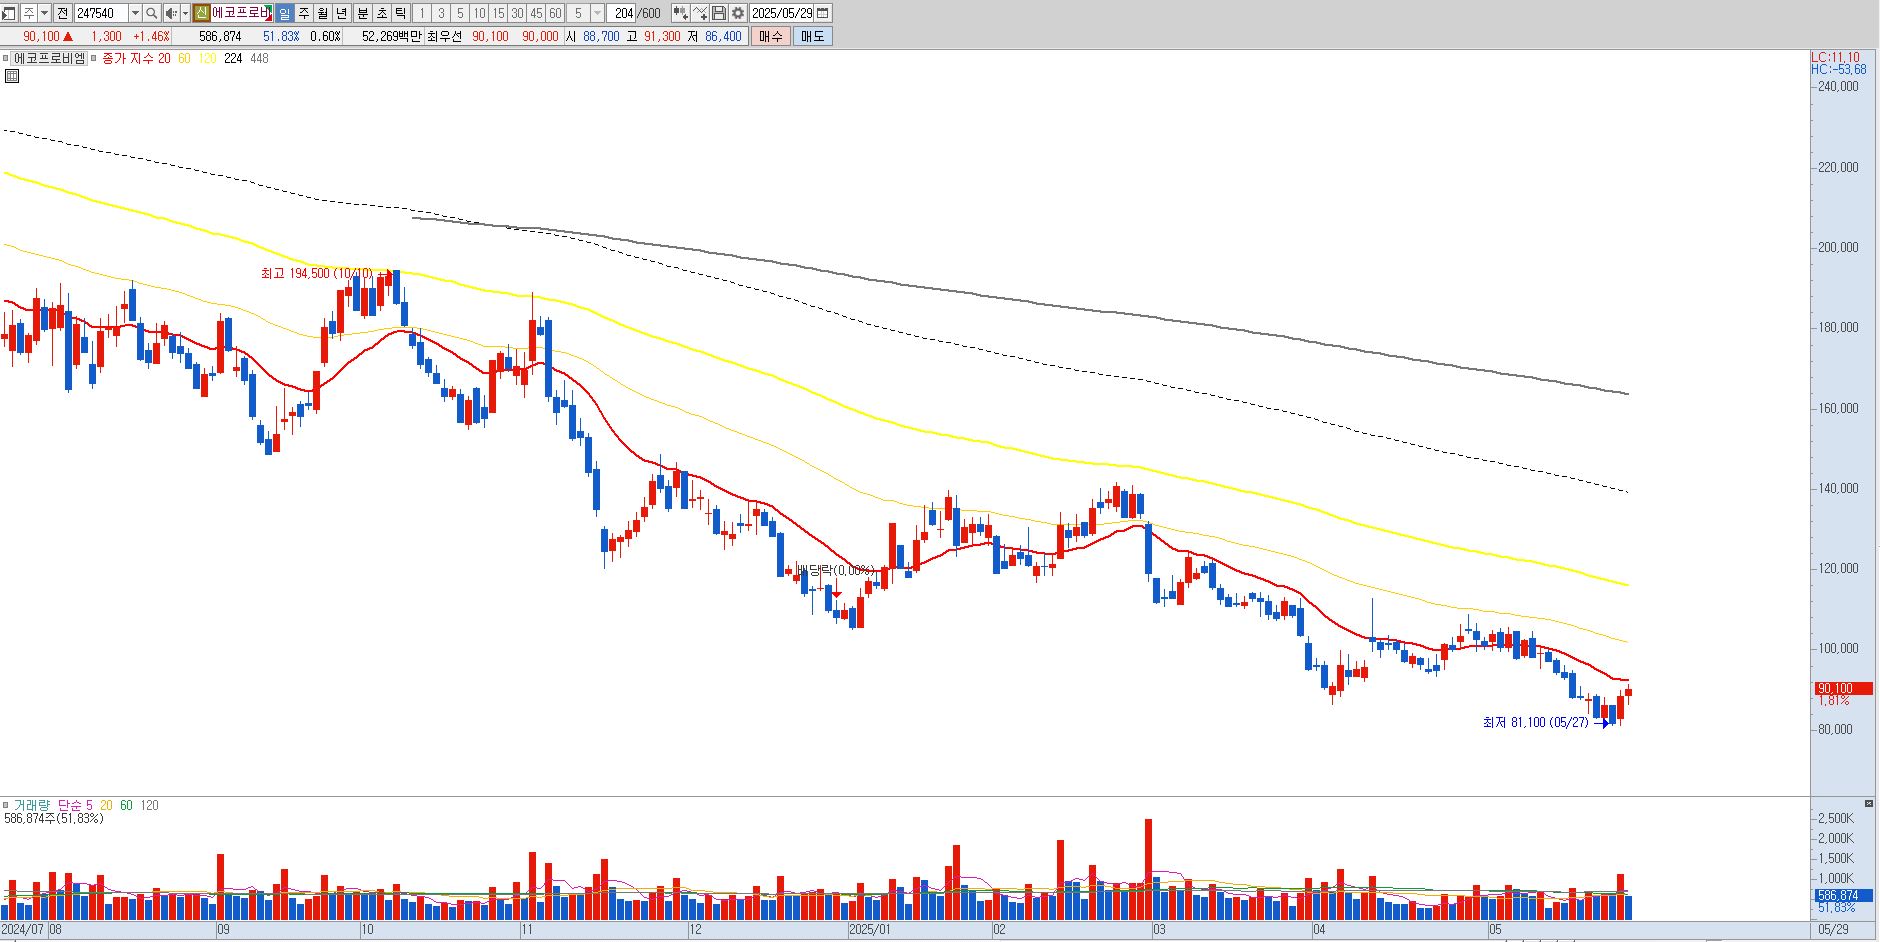This screenshot has width=1880, height=942.
Task: Open the interval dropdown after the 5 box
Action: pos(597,13)
